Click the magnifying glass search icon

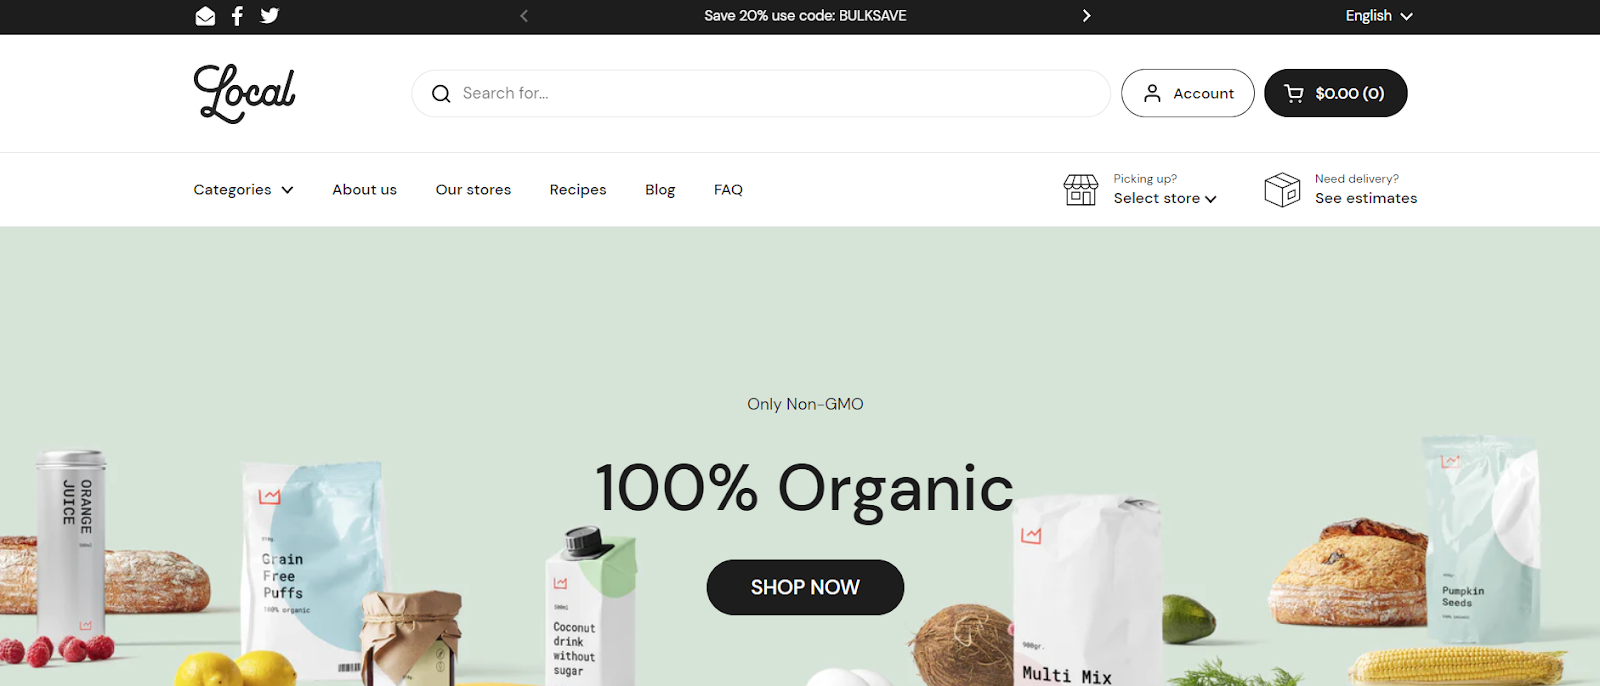tap(441, 94)
